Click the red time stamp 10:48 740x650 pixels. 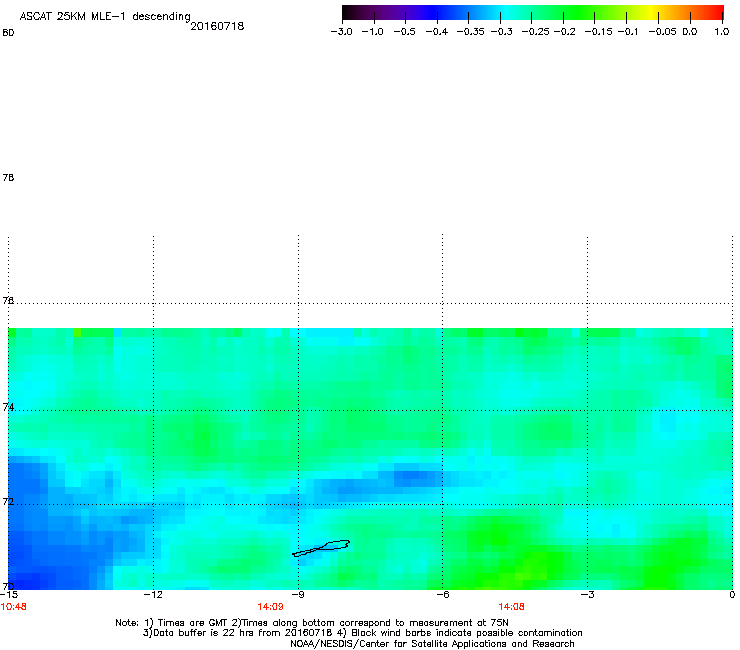pos(13,607)
